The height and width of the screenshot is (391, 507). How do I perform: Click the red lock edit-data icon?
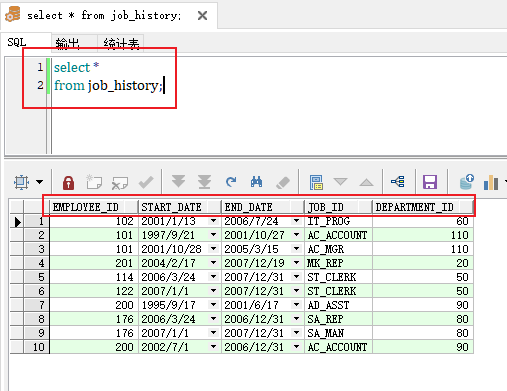(68, 182)
